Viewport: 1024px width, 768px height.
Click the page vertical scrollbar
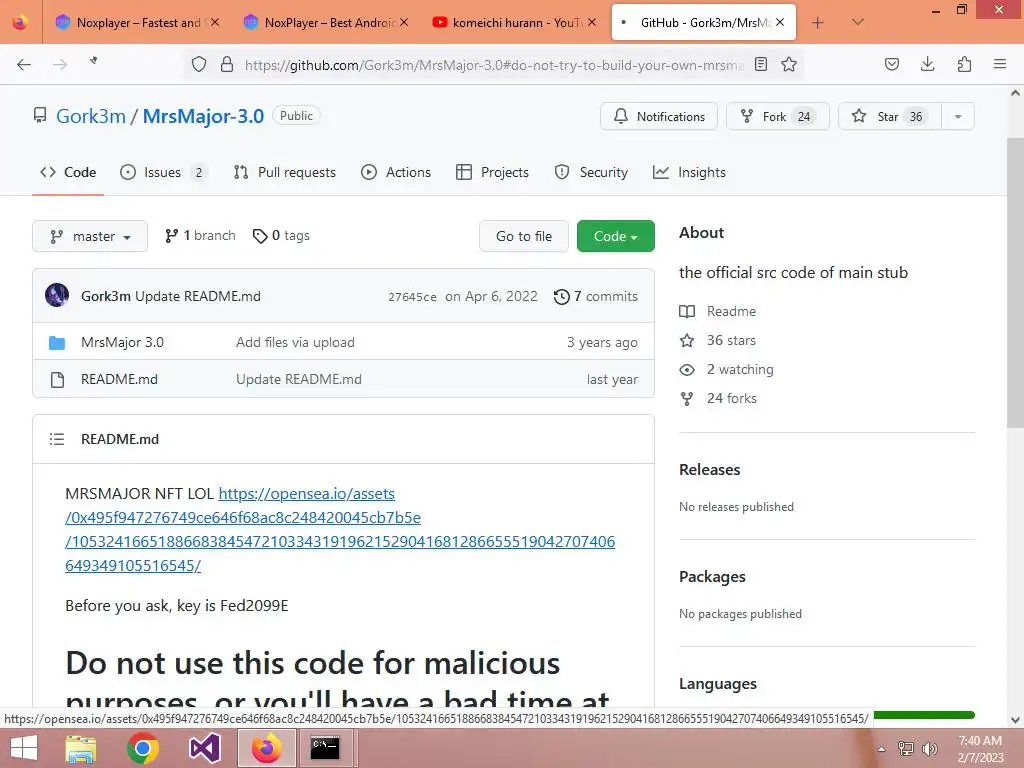pyautogui.click(x=1015, y=282)
